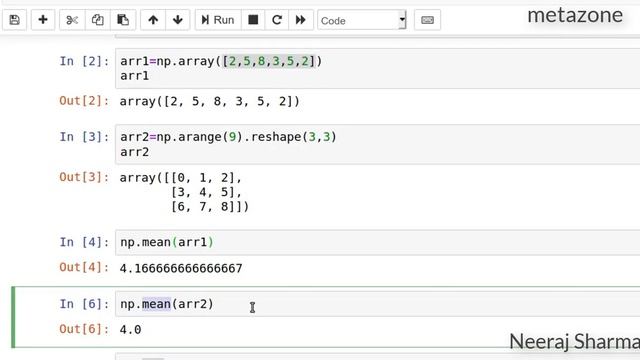
Task: Cut selected cells with scissors icon
Action: click(x=72, y=20)
